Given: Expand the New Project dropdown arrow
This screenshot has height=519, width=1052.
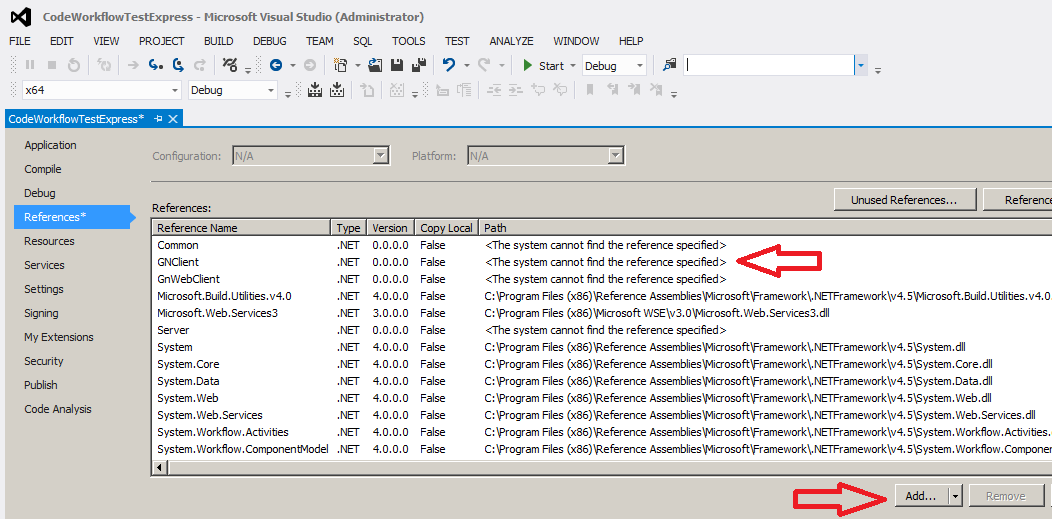Looking at the screenshot, I should click(x=358, y=66).
